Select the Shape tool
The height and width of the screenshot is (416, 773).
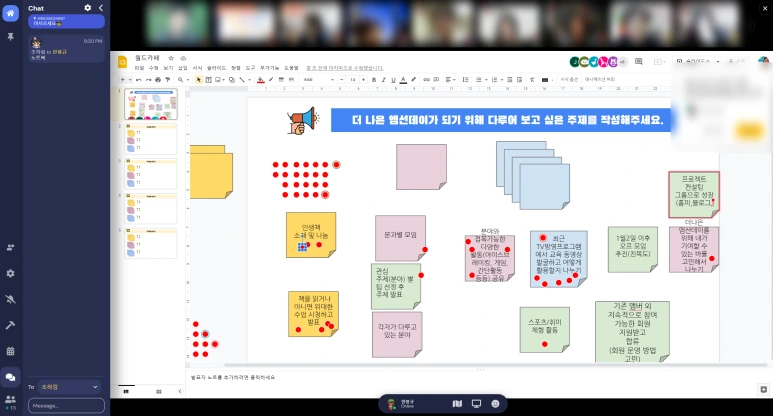pos(232,79)
